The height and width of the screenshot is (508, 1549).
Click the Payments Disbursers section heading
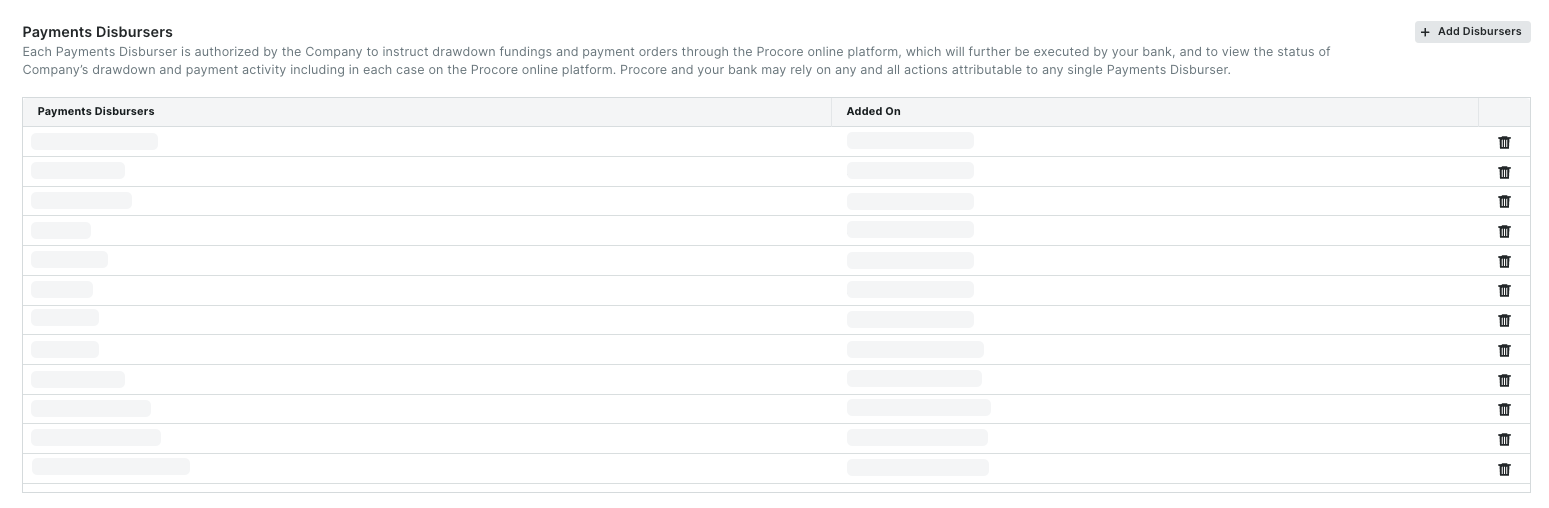(x=97, y=32)
